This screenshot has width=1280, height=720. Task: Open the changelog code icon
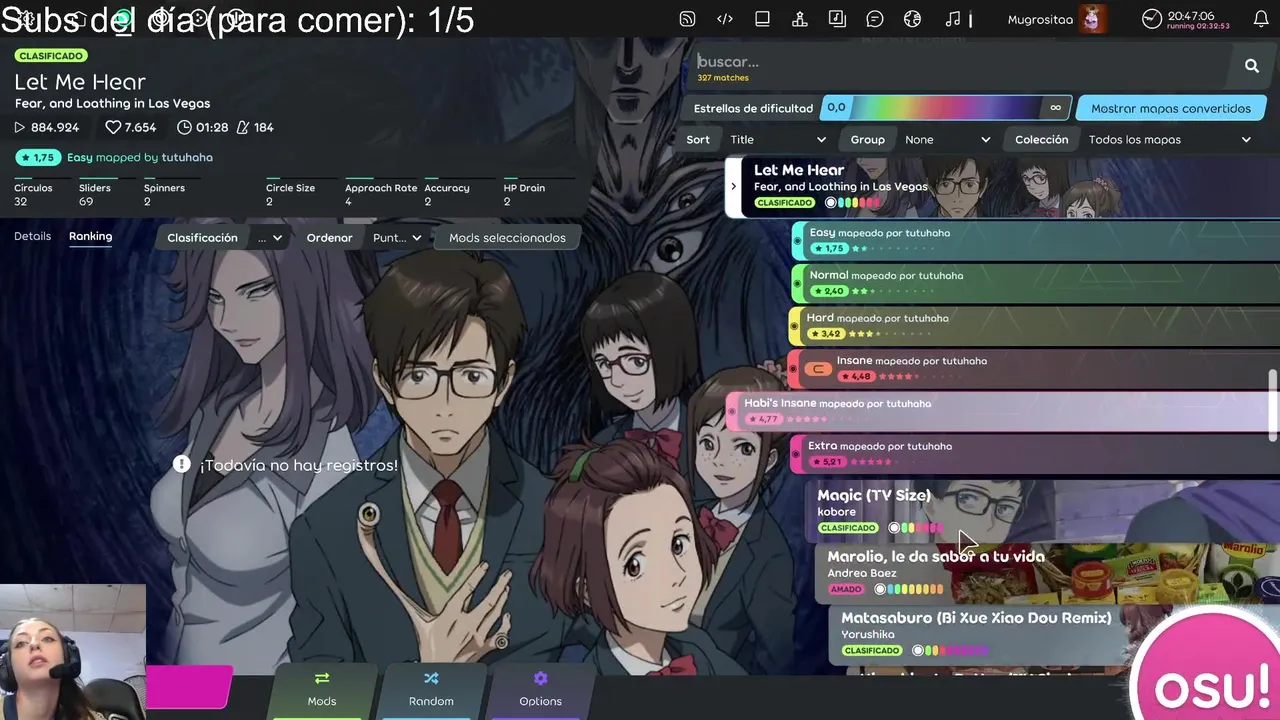point(725,19)
